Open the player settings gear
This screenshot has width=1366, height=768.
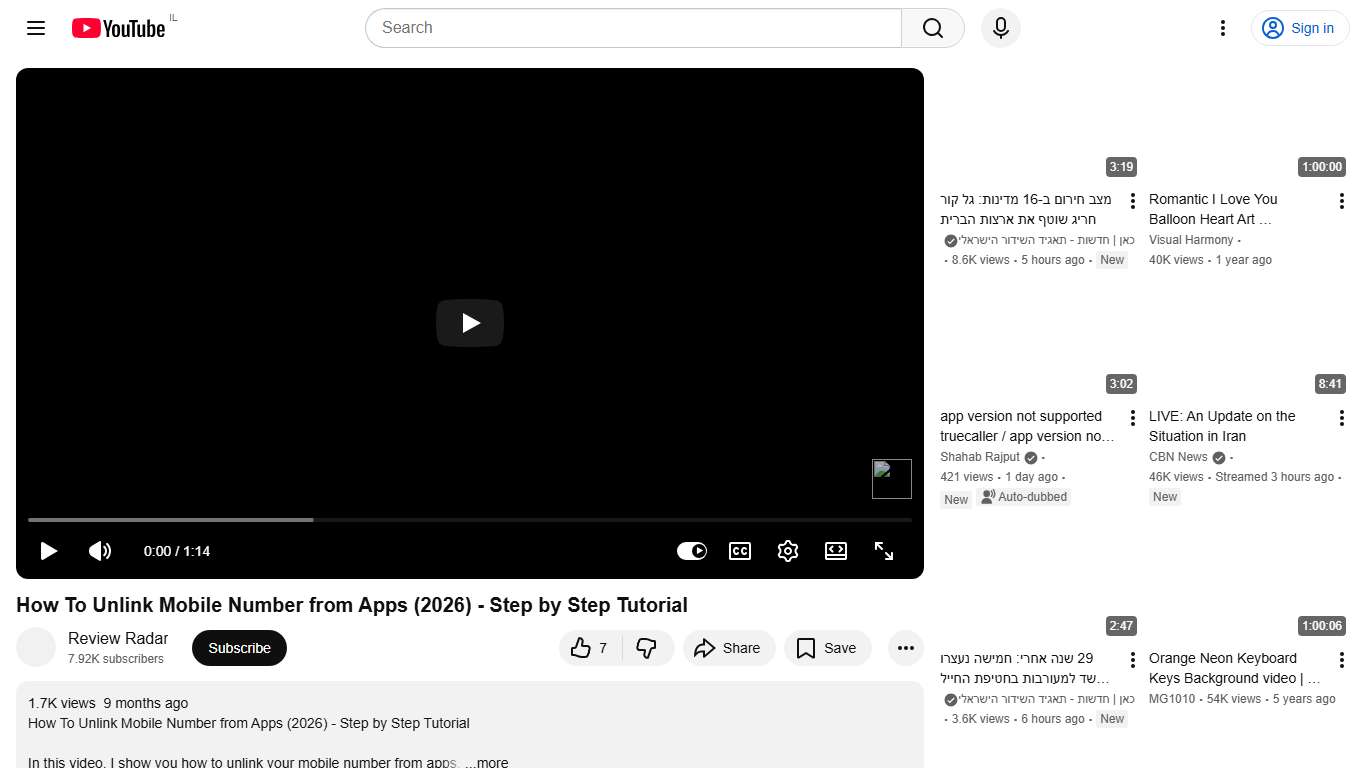788,551
